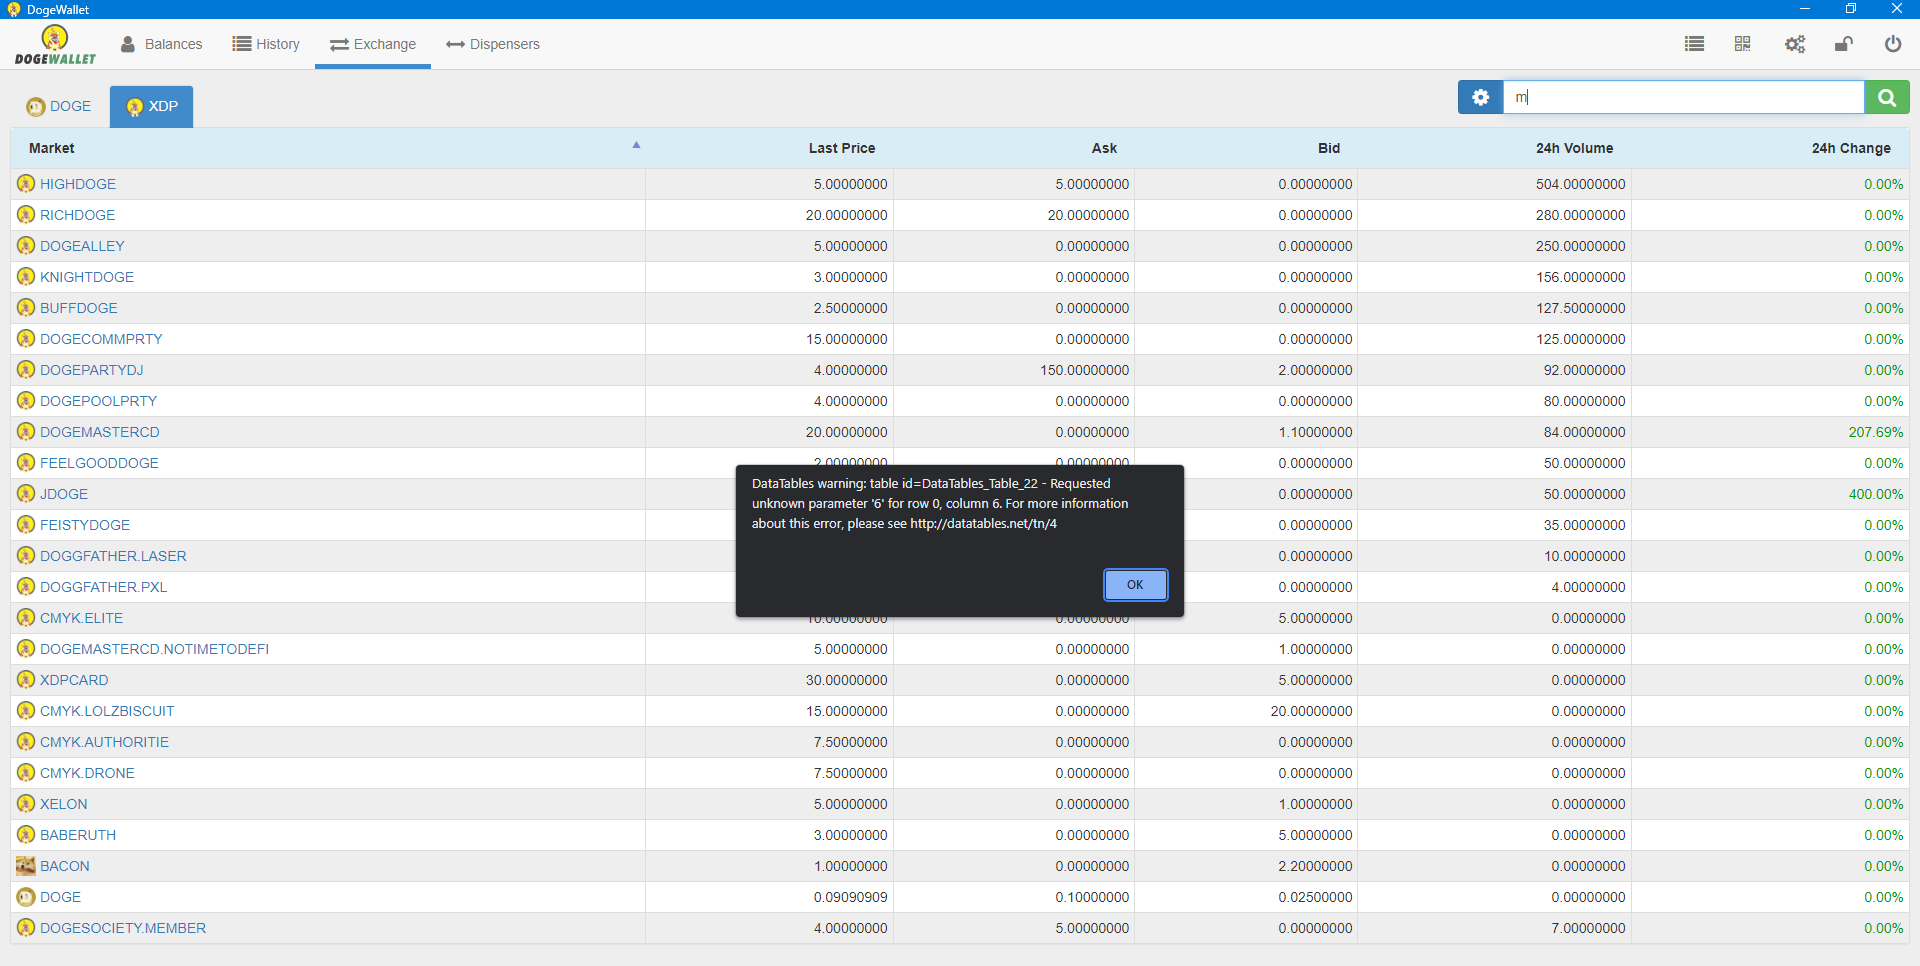Open the DOGEPOOLPRTY market link
This screenshot has height=966, width=1920.
point(98,401)
